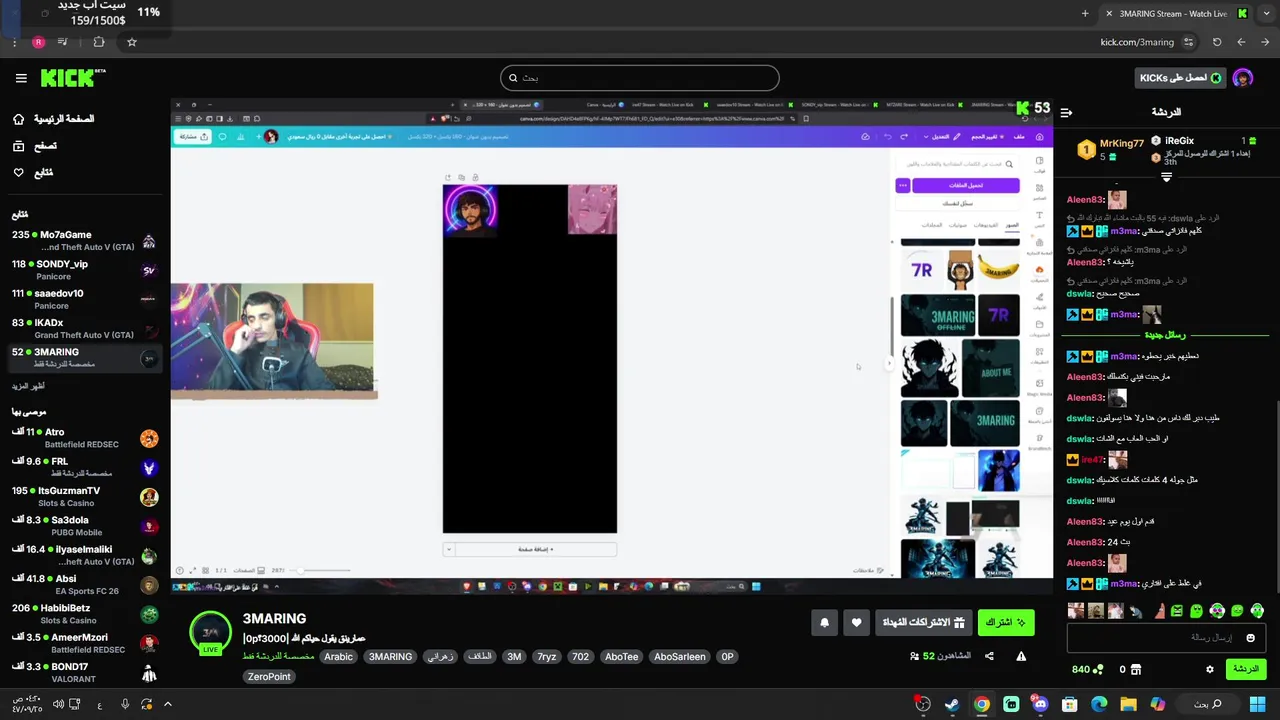This screenshot has height=720, width=1280.
Task: Open Microsoft Edge from the taskbar
Action: 1099,704
